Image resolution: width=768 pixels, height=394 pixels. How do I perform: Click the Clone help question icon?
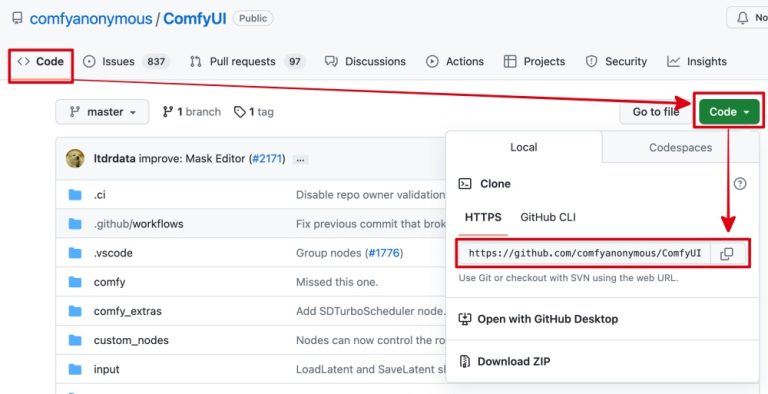tap(740, 184)
